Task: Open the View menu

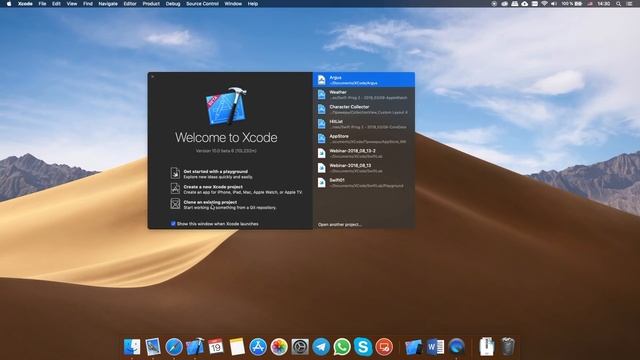Action: 72,4
